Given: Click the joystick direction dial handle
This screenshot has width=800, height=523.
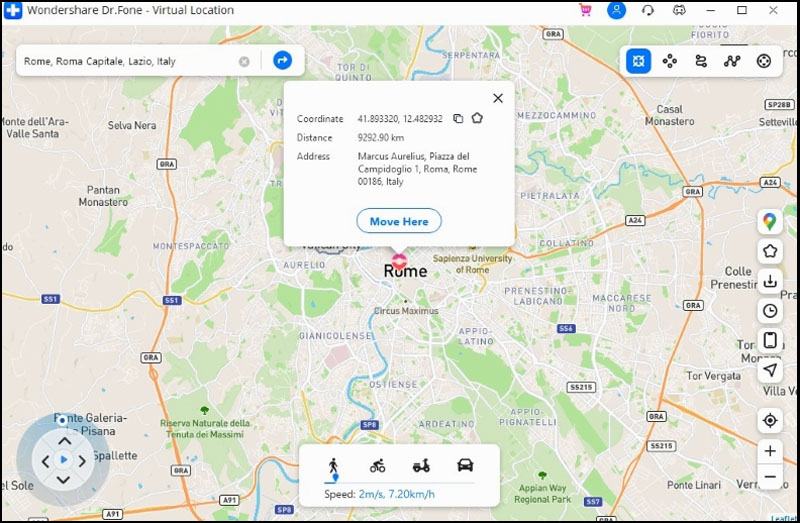Looking at the screenshot, I should click(62, 421).
